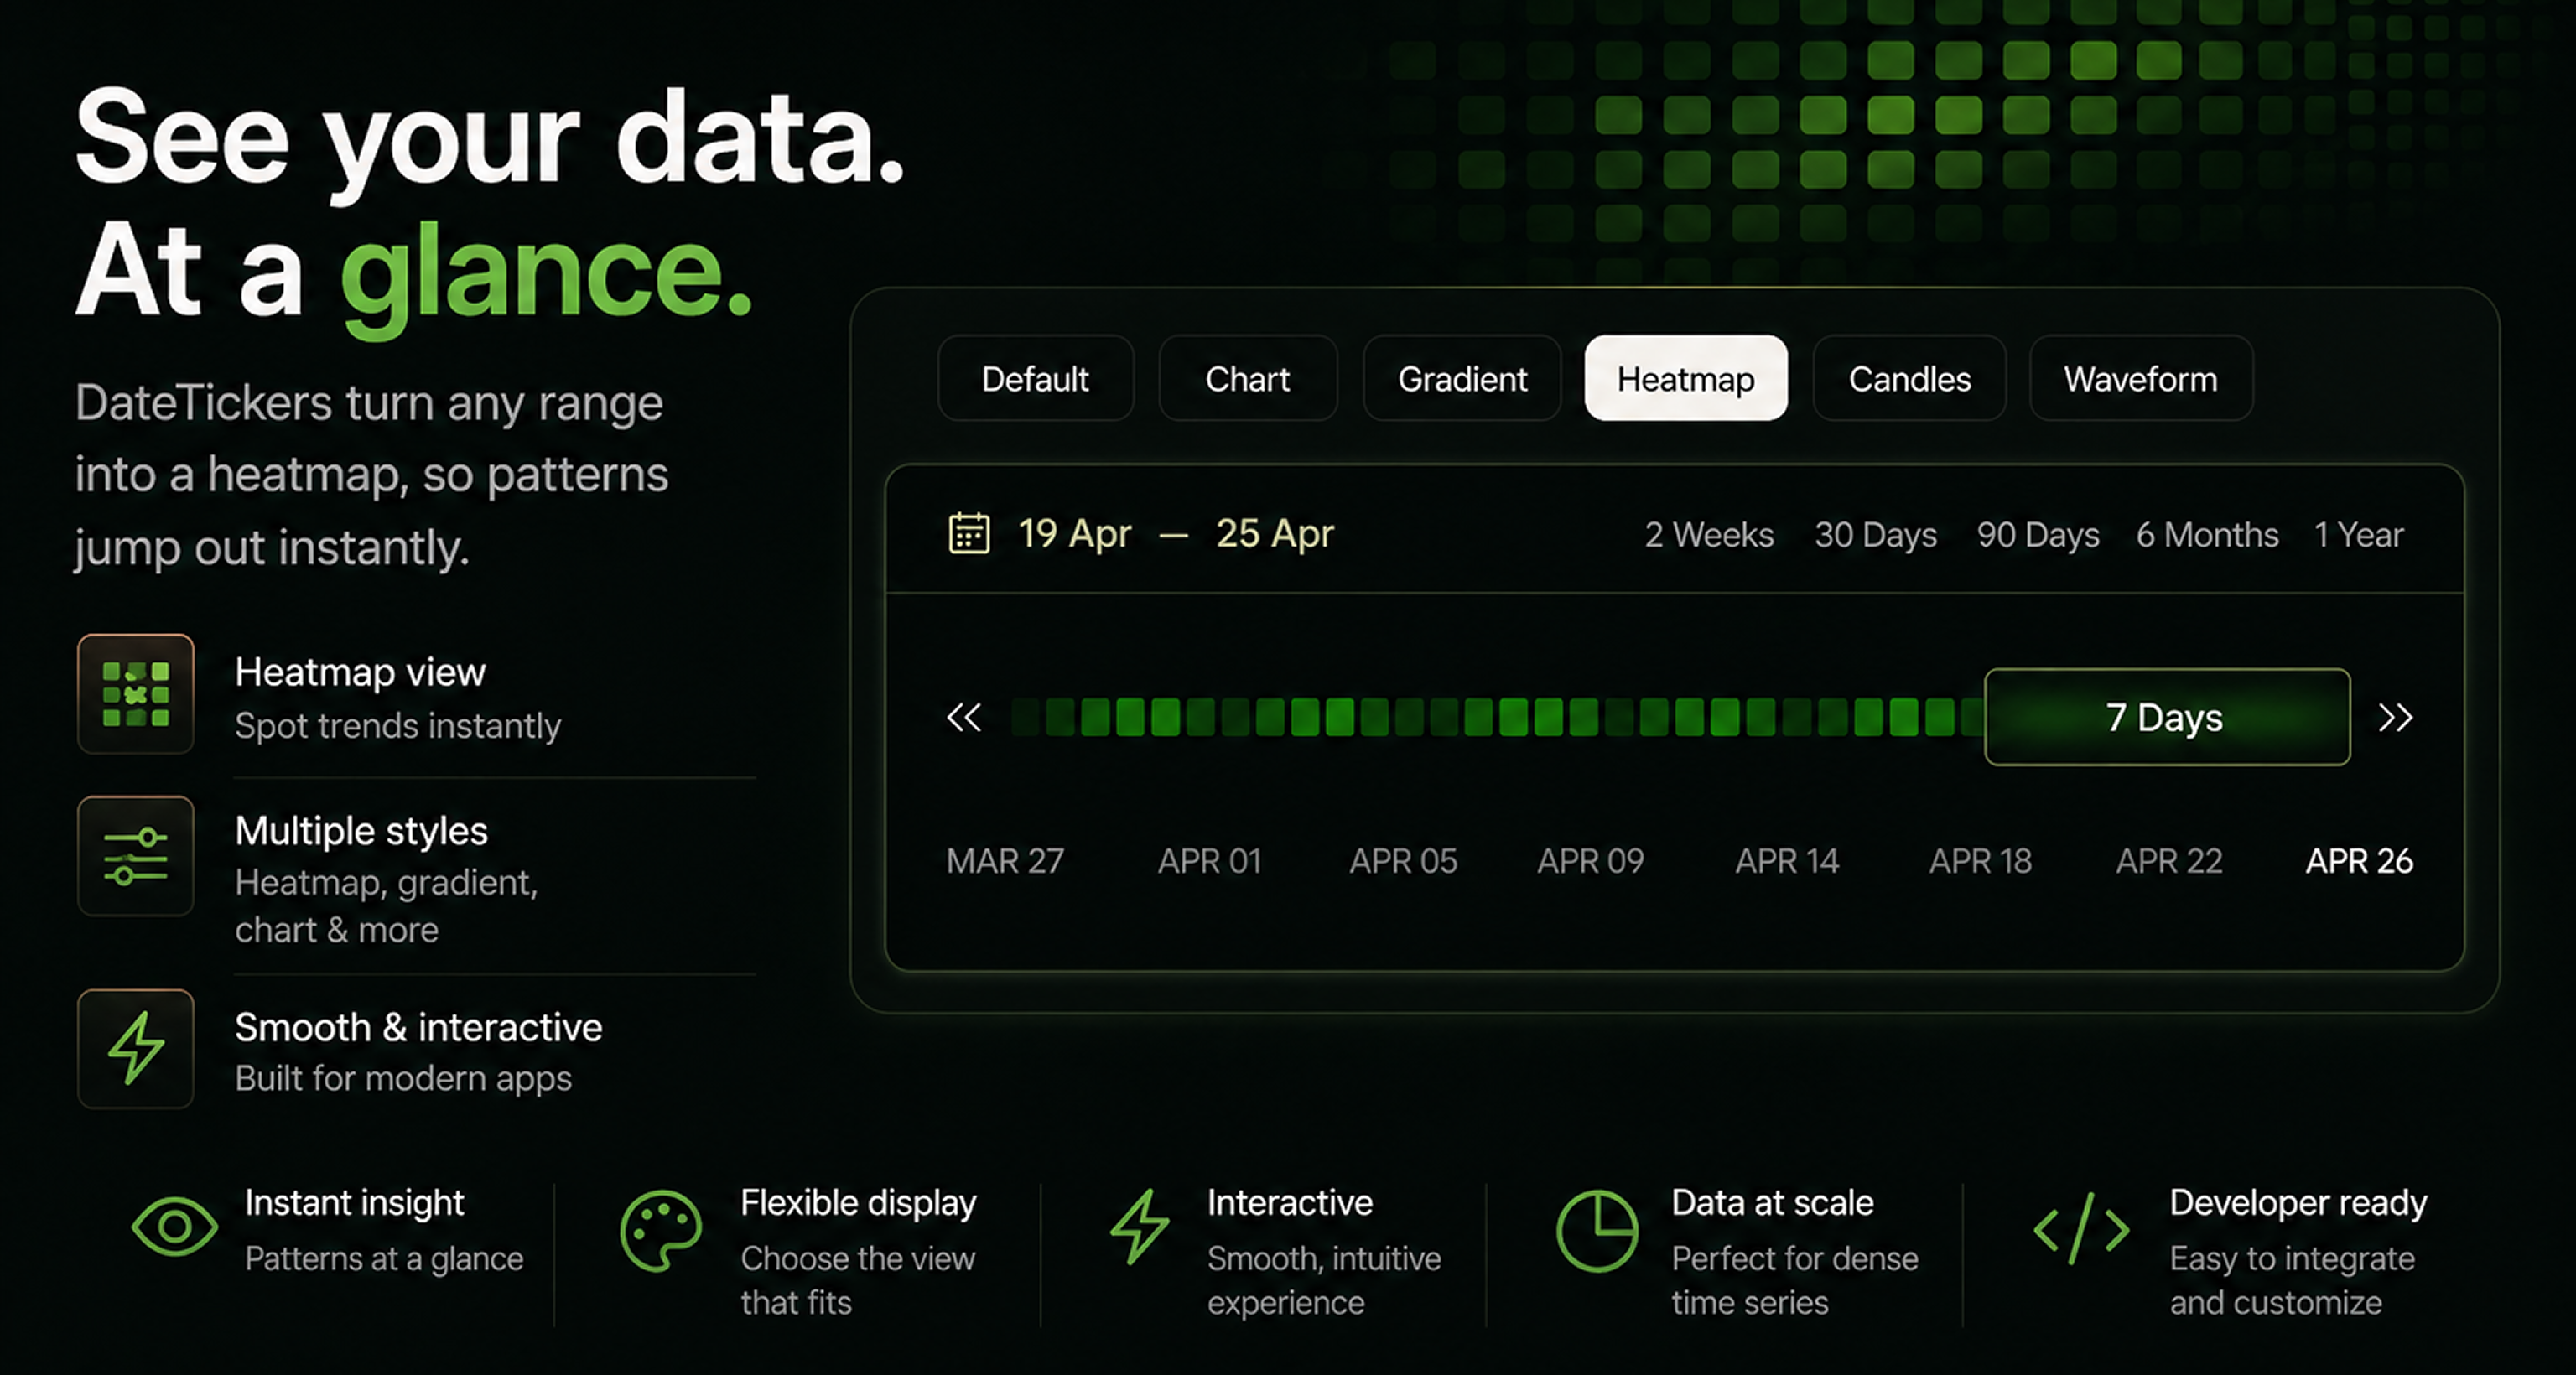Viewport: 2576px width, 1375px height.
Task: Choose the 2 Weeks range
Action: tap(1709, 535)
